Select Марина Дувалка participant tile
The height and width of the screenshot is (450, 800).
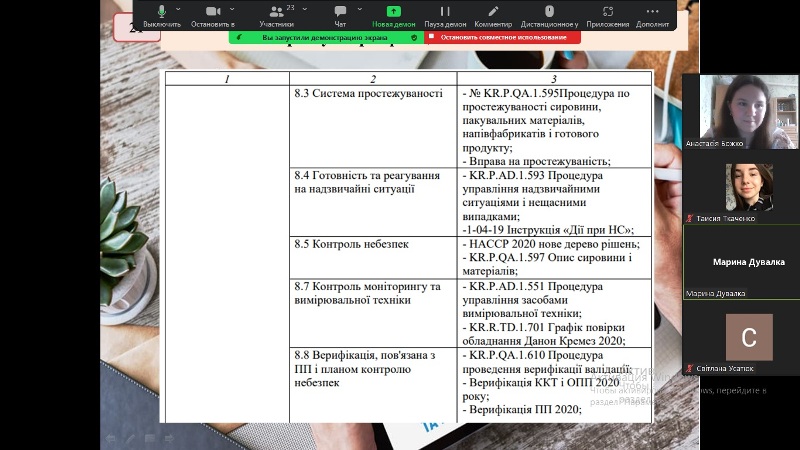click(x=741, y=262)
